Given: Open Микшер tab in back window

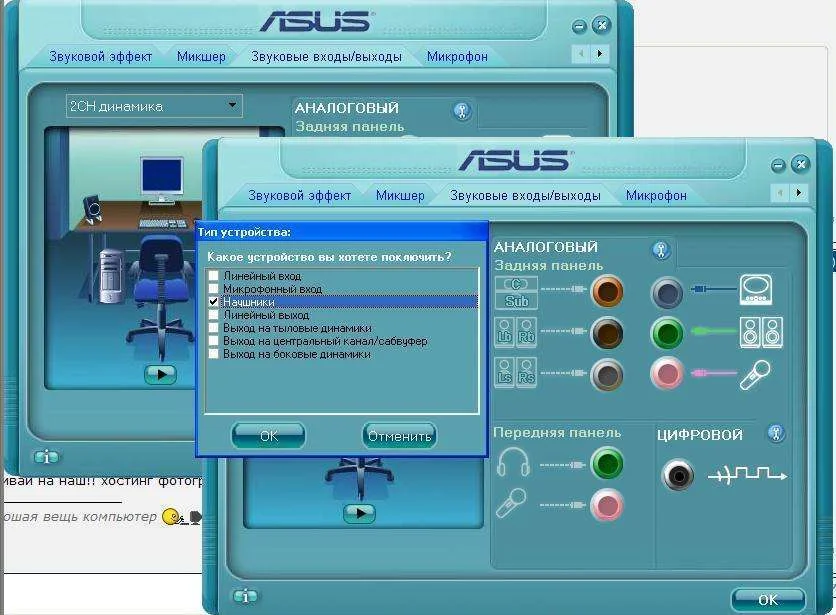Looking at the screenshot, I should coord(201,56).
